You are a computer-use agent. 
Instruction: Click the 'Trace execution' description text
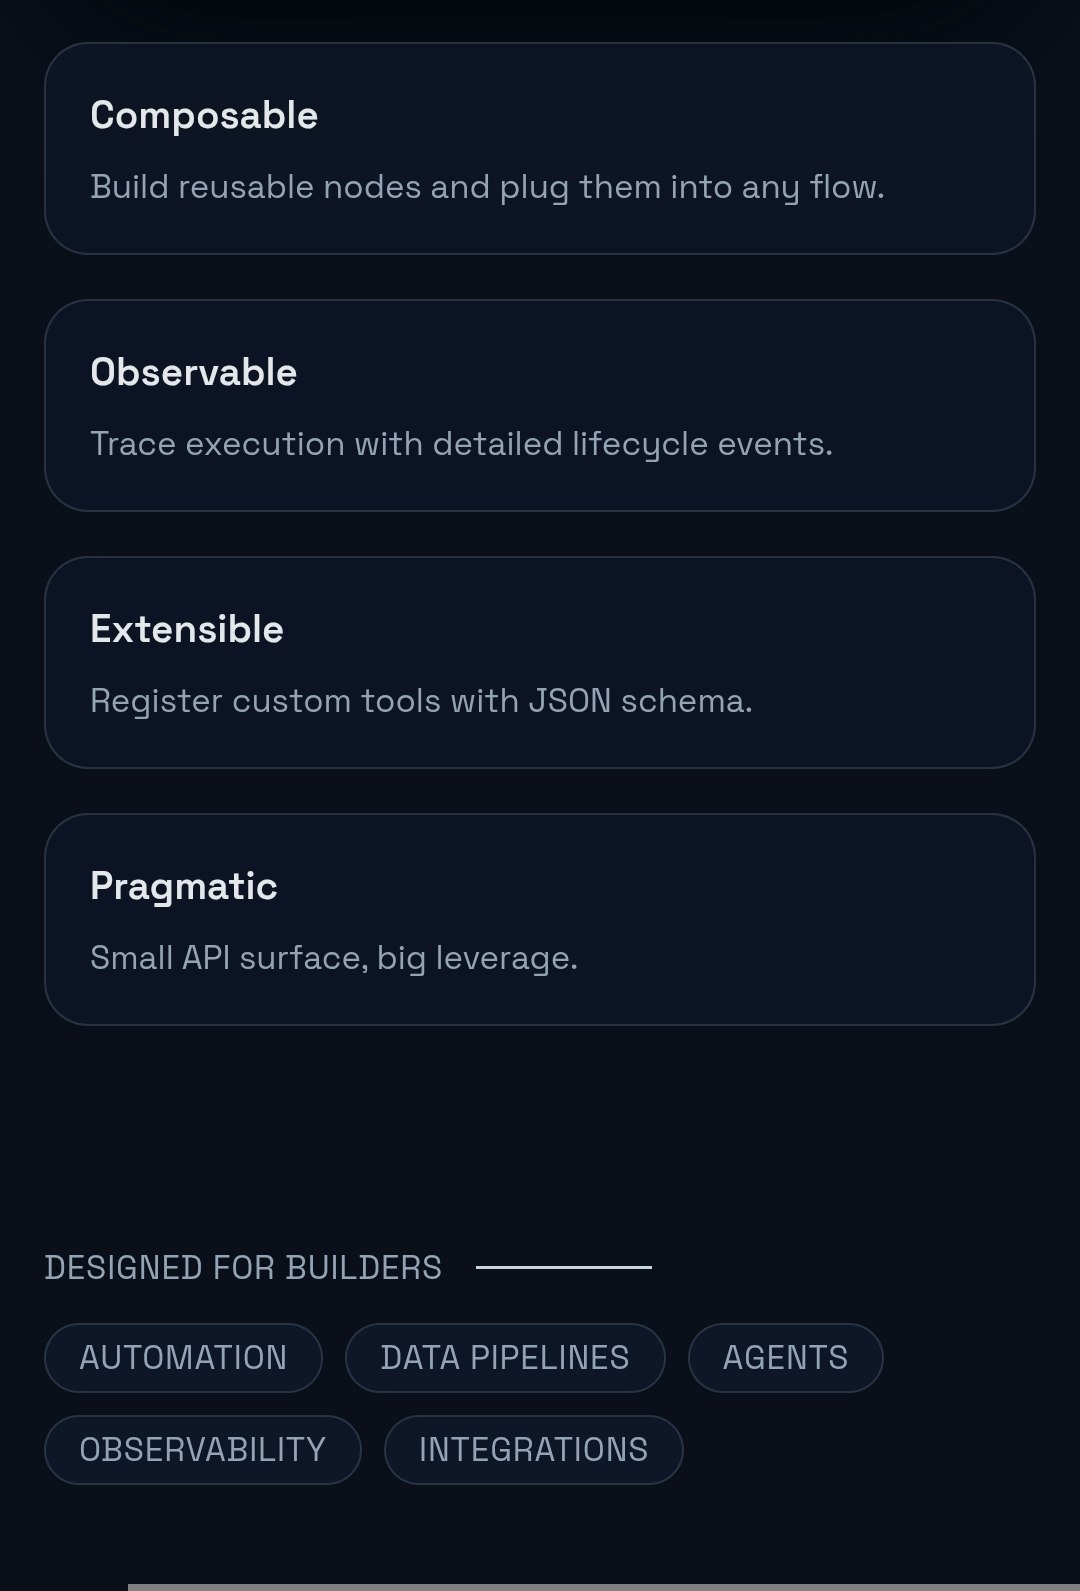[x=461, y=443]
